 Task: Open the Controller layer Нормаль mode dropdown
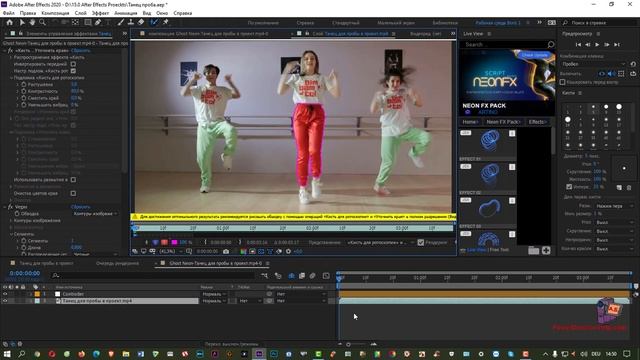[214, 294]
